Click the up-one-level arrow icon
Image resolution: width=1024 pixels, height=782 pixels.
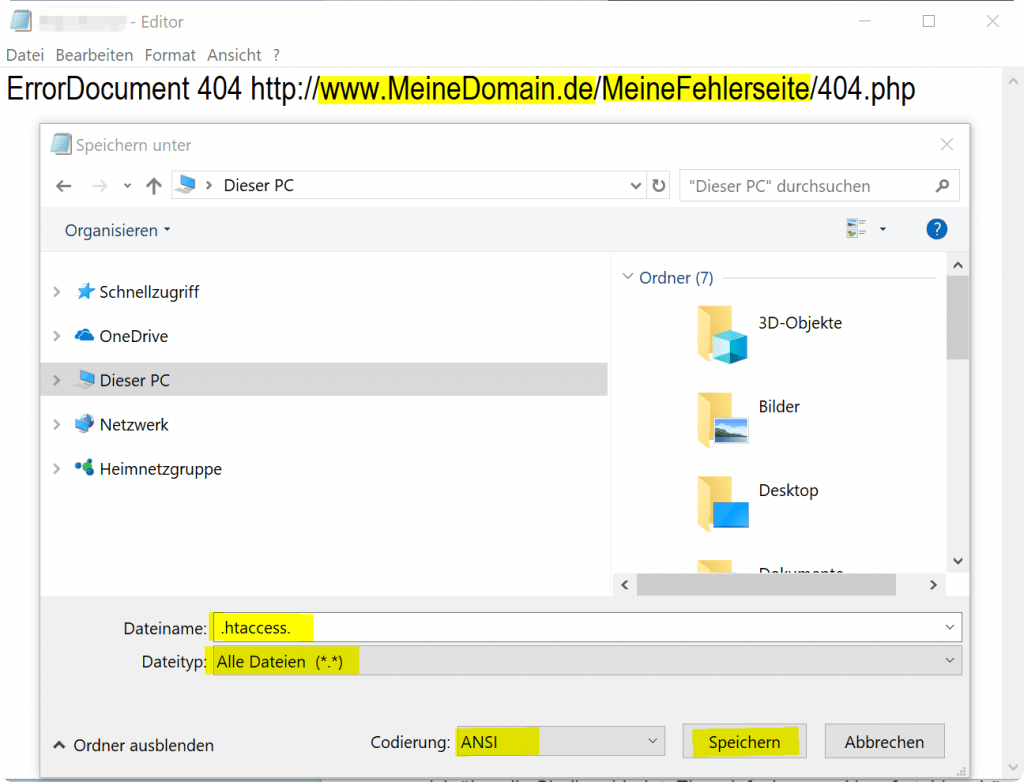coord(153,186)
